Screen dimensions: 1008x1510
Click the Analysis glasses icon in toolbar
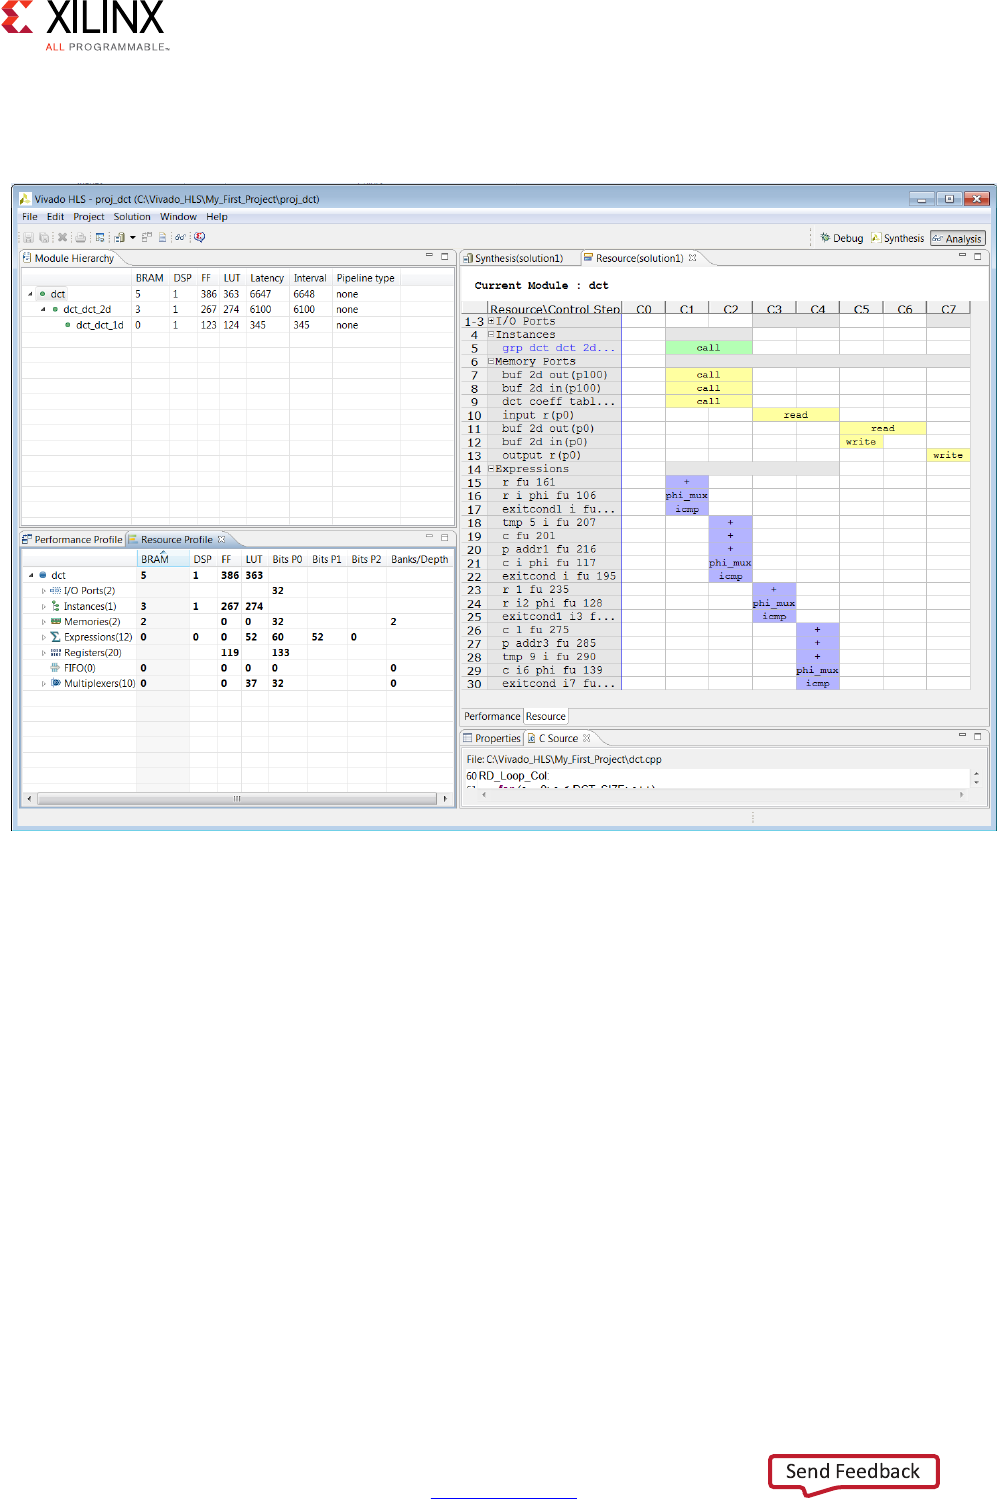[x=180, y=238]
